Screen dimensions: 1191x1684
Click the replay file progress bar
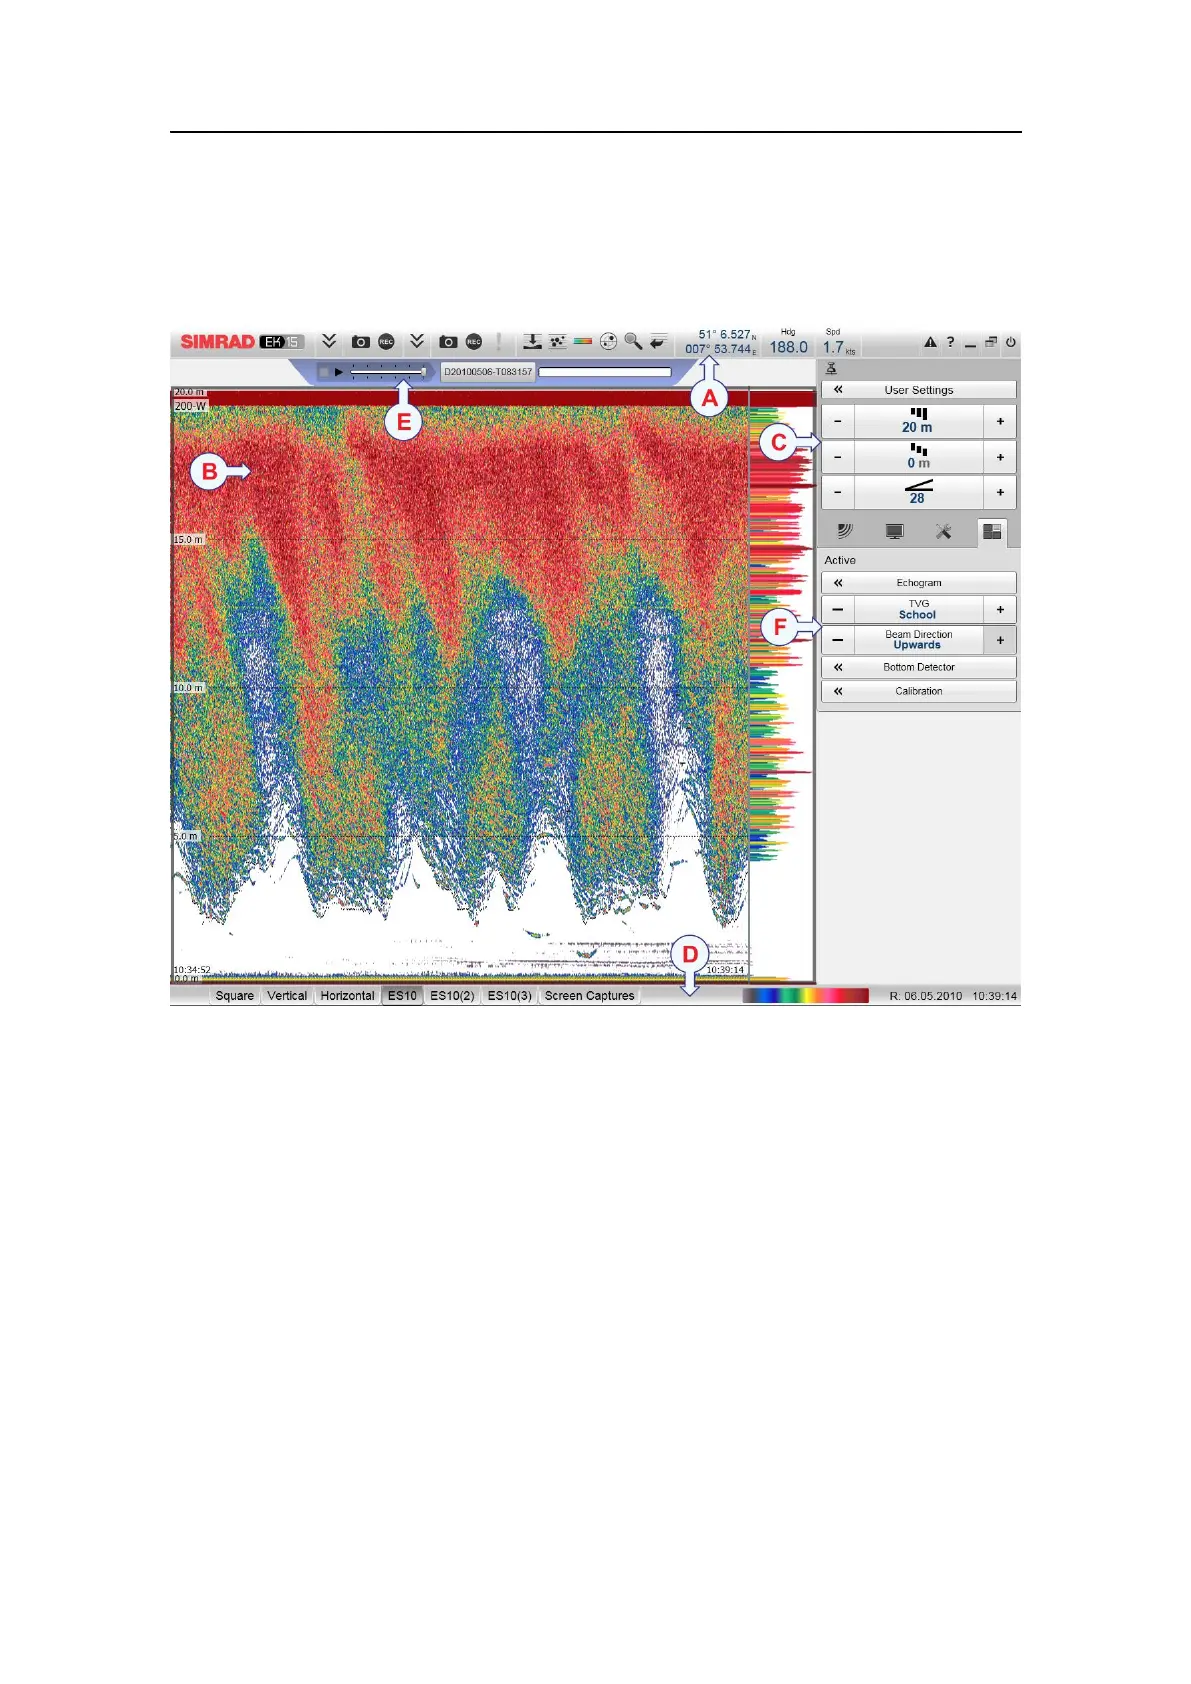point(605,372)
